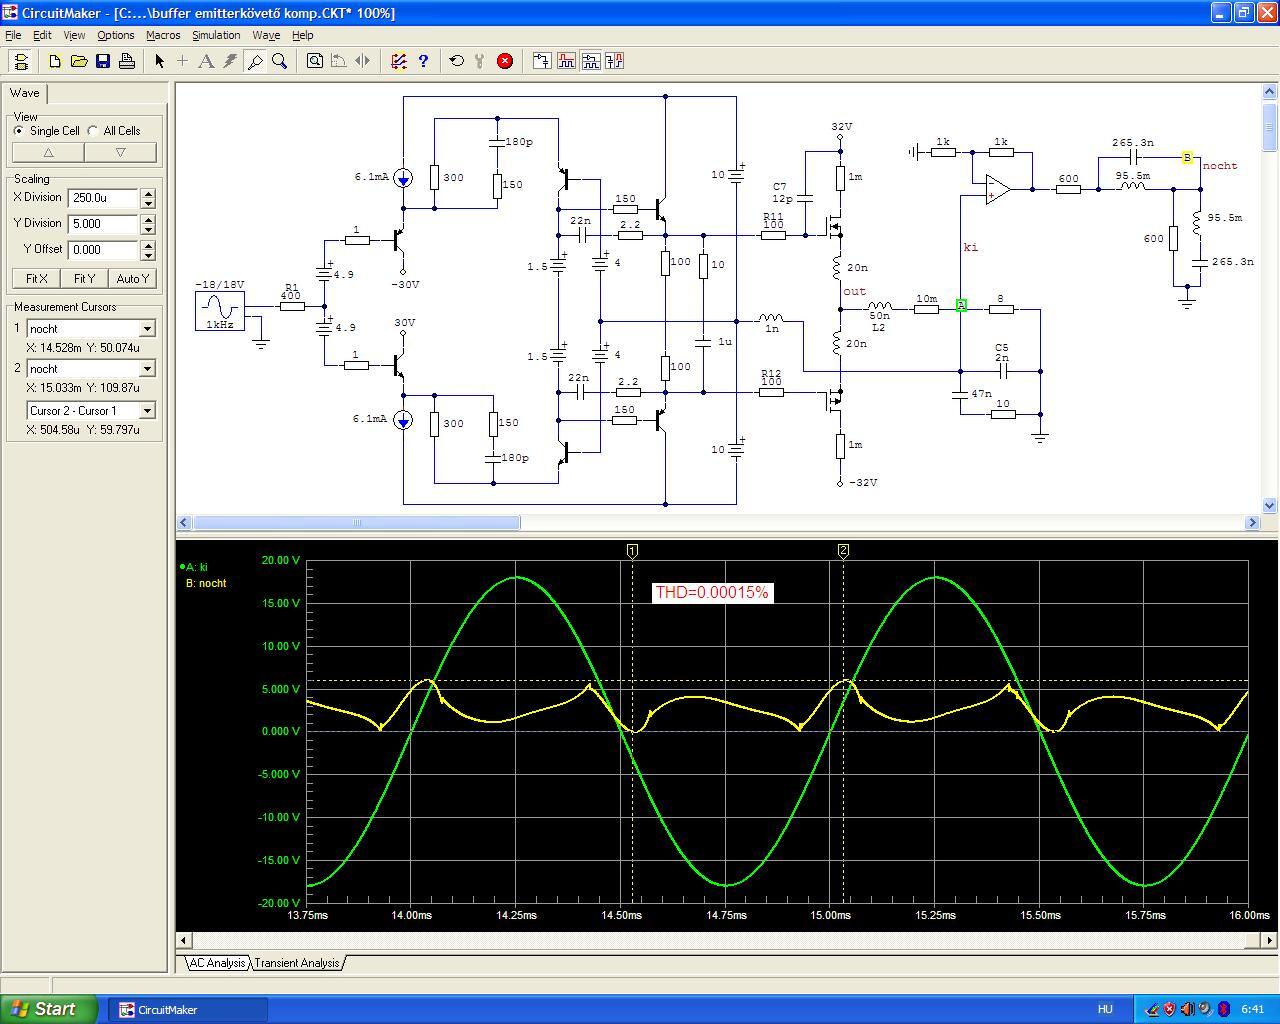Open the Simulation menu
1280x1024 pixels.
point(216,35)
